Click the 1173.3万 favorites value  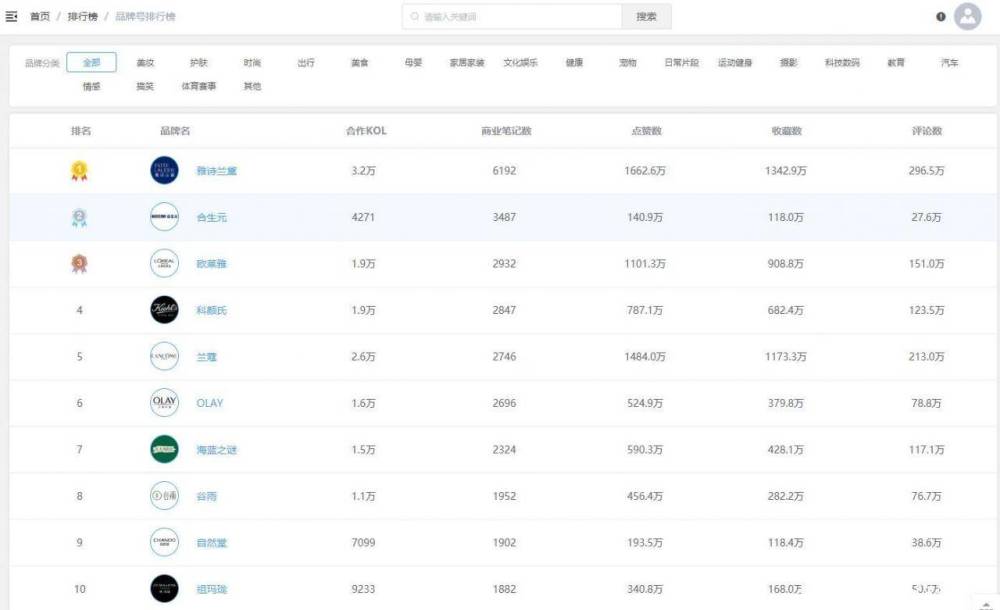pos(786,357)
